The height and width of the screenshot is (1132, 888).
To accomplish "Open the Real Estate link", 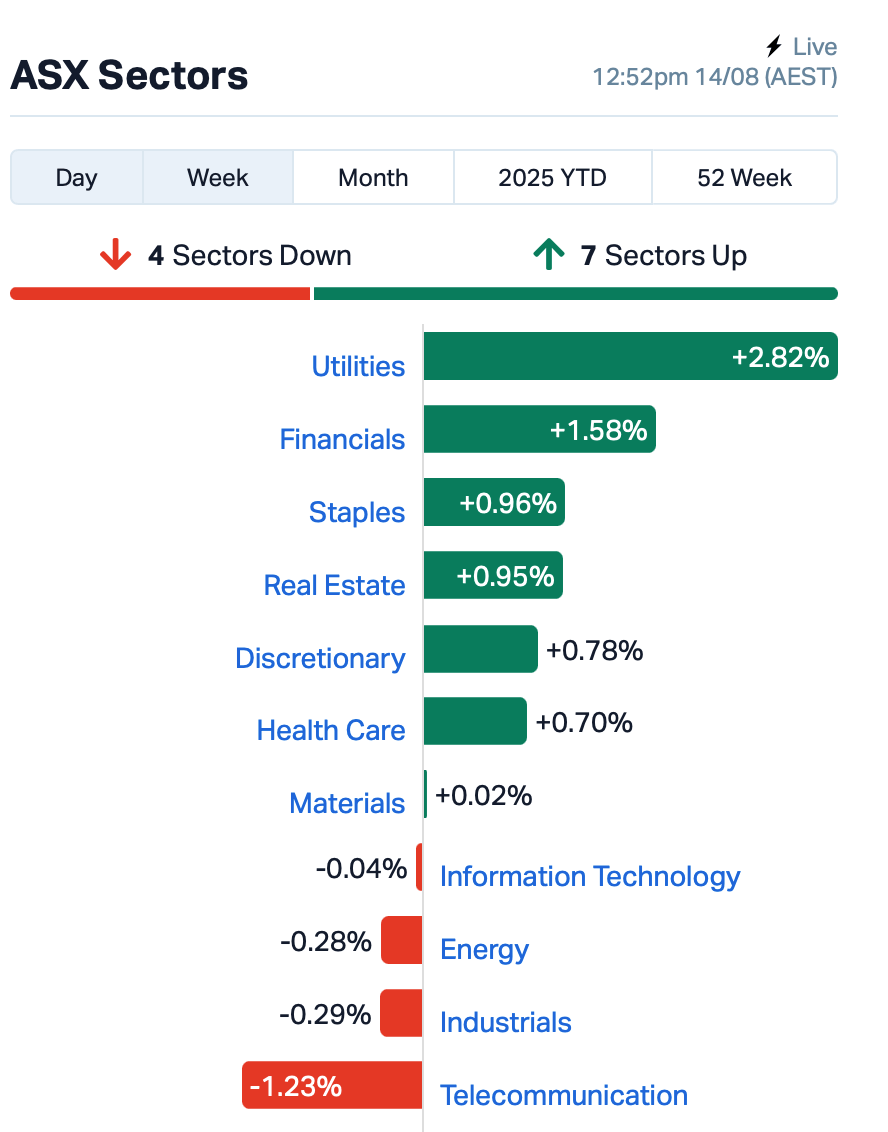I will 334,585.
